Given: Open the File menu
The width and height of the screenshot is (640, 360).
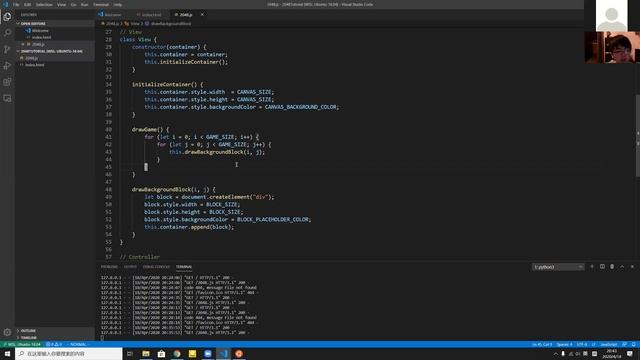Looking at the screenshot, I should [16, 4].
